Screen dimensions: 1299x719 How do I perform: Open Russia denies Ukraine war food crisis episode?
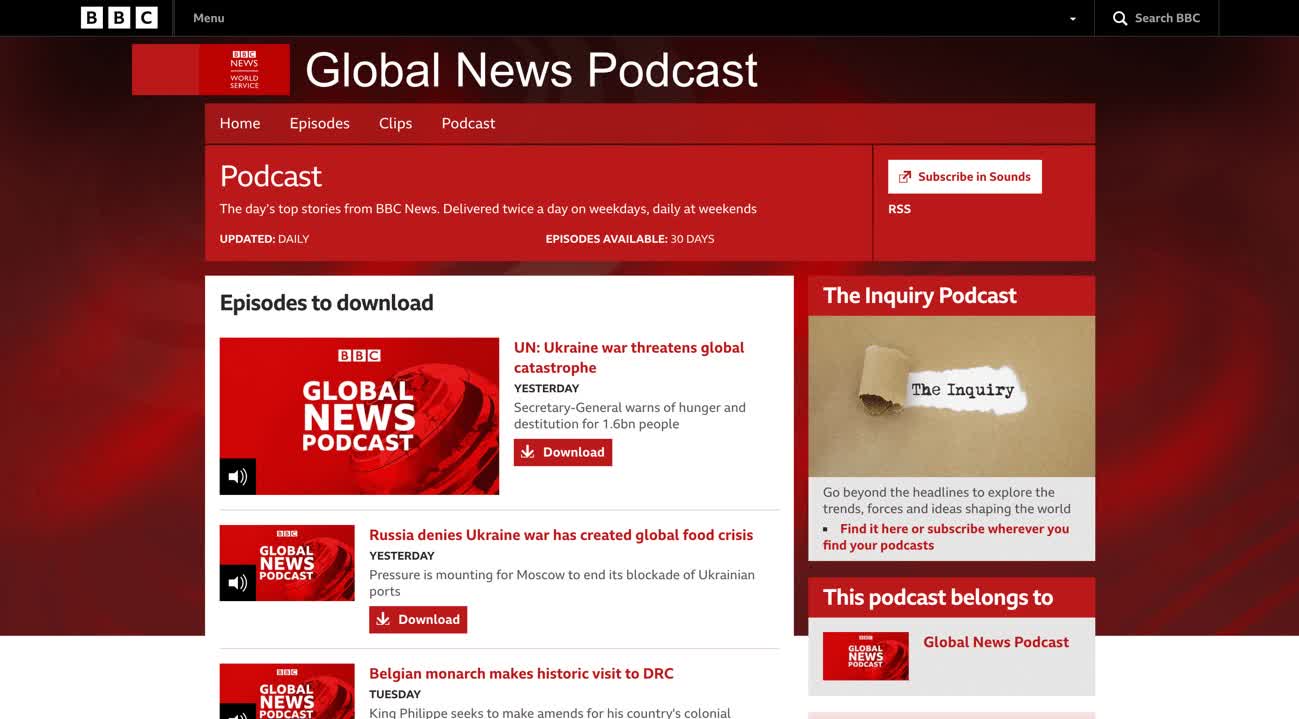561,535
